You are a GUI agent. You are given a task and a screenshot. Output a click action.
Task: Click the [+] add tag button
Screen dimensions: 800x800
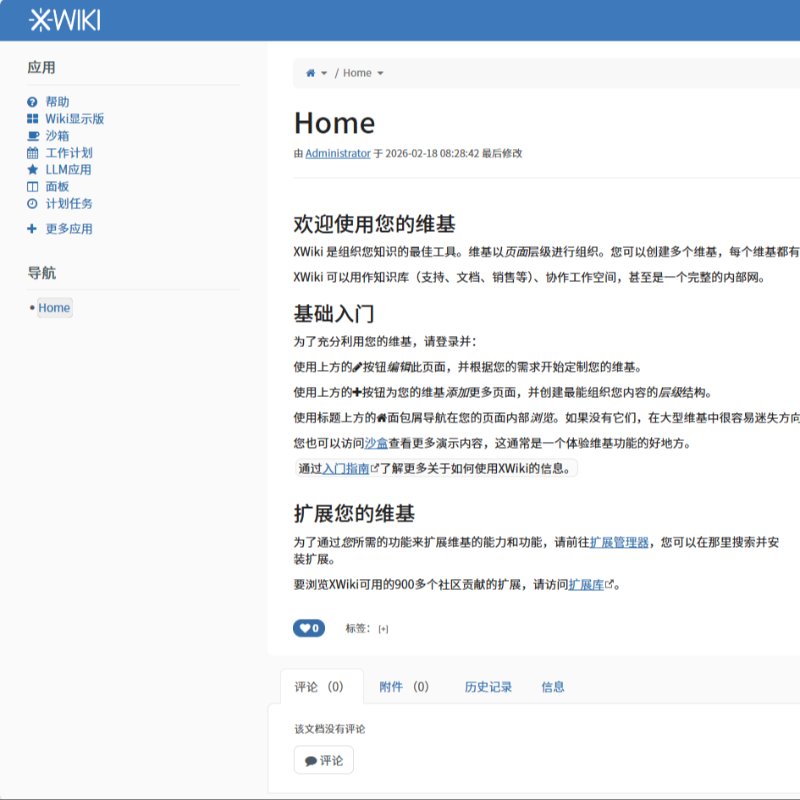383,629
